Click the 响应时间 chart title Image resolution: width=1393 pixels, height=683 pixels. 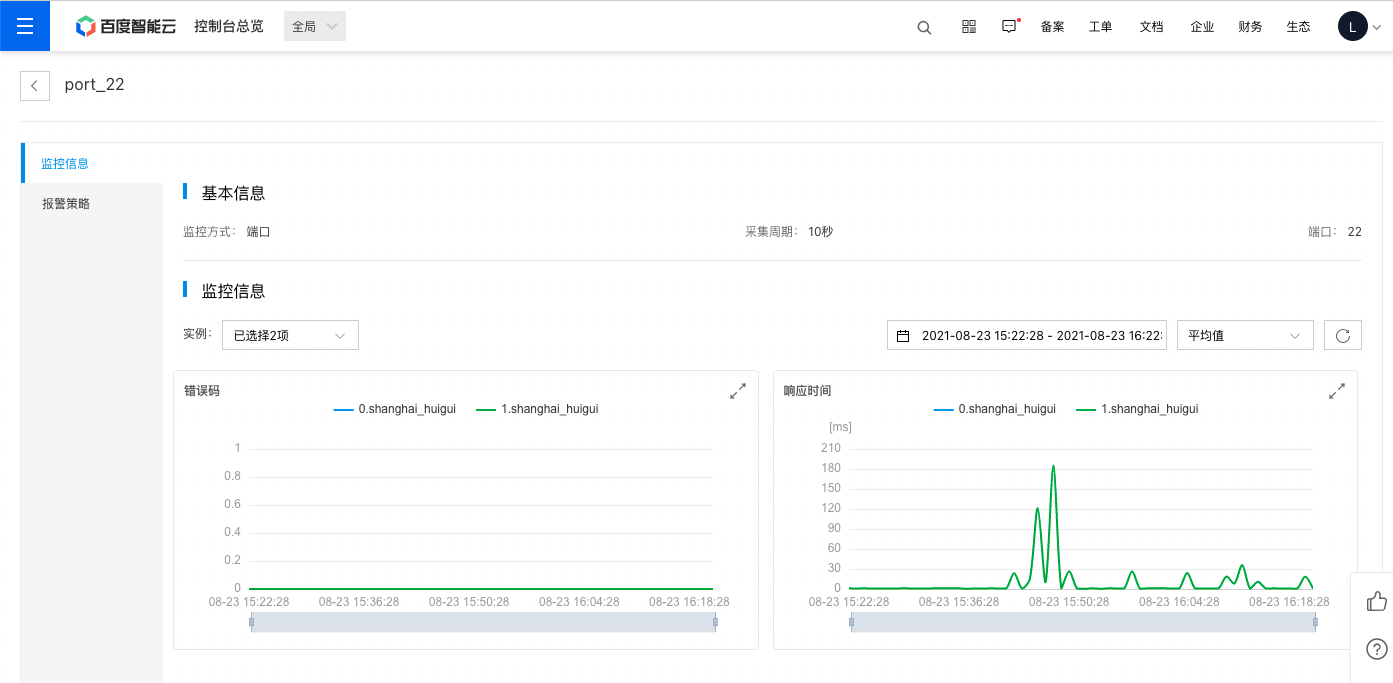coord(807,391)
